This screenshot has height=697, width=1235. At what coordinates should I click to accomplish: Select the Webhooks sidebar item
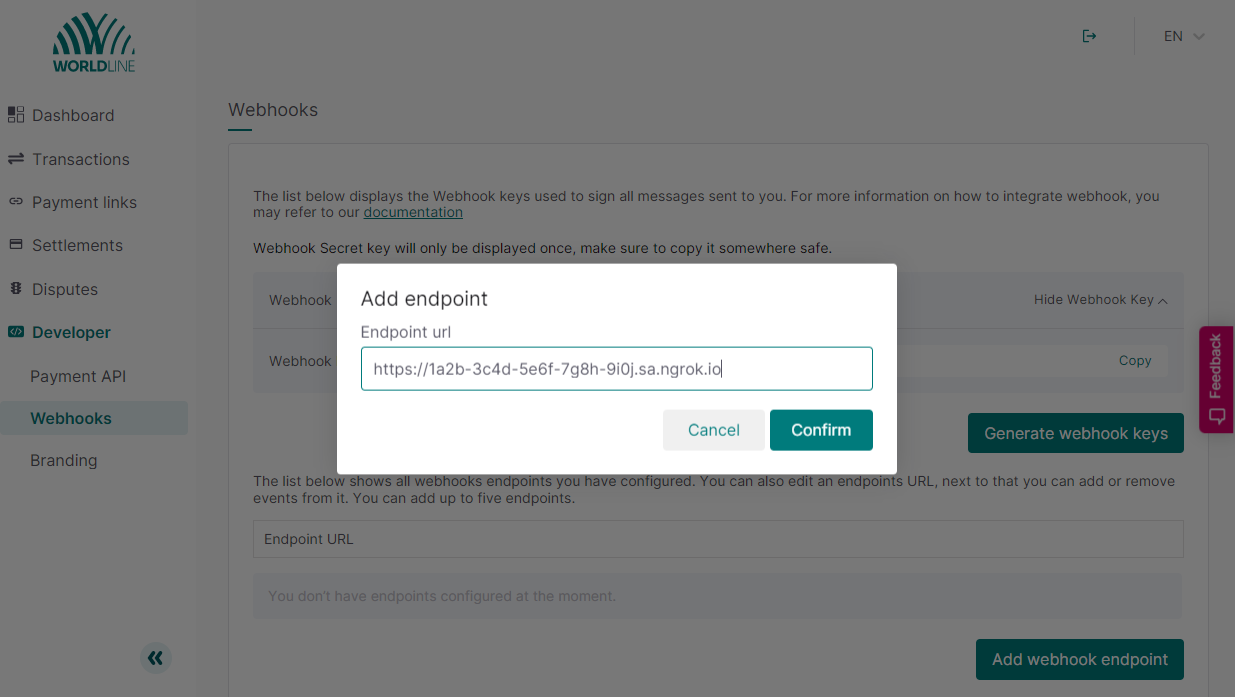pyautogui.click(x=69, y=418)
